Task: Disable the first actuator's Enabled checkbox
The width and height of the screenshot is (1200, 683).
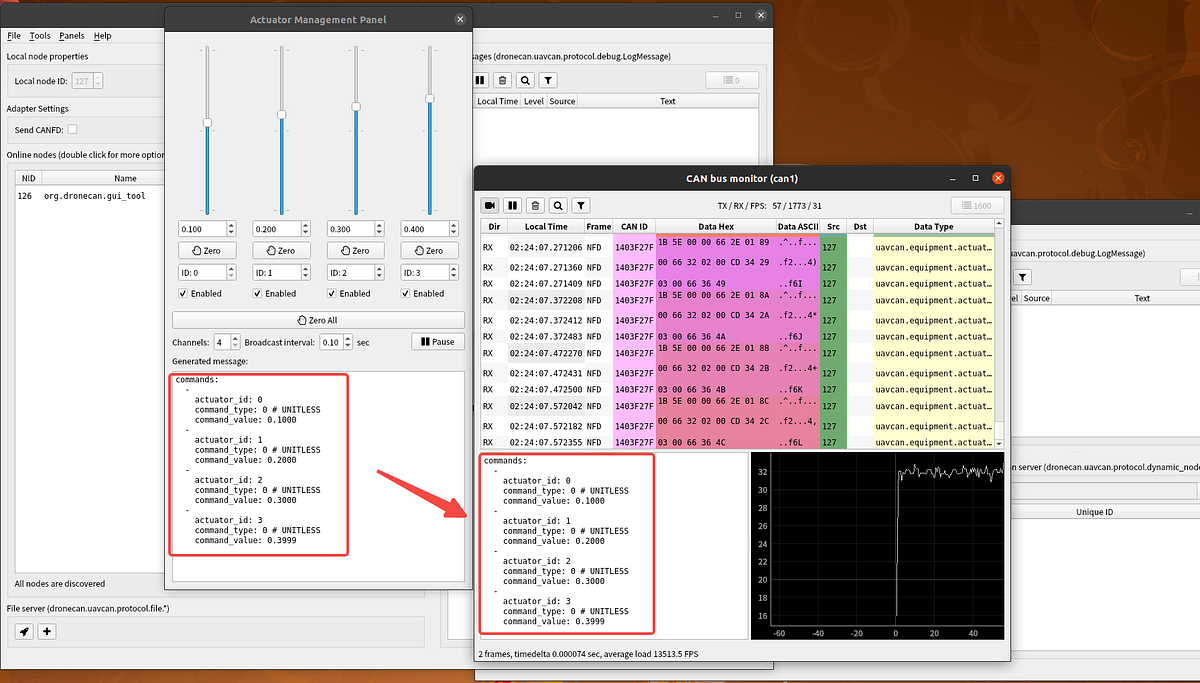Action: pyautogui.click(x=183, y=293)
